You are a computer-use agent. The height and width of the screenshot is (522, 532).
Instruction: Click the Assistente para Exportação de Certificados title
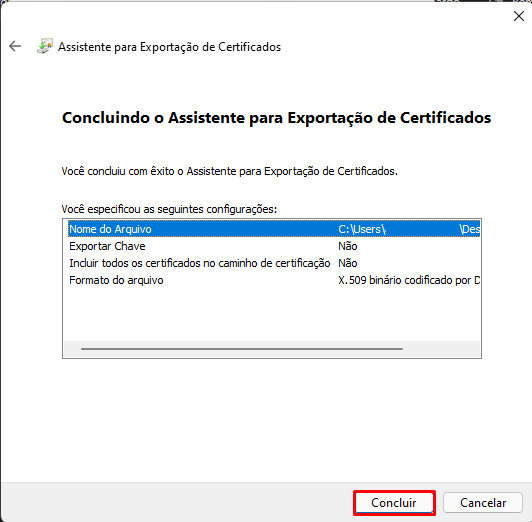click(x=169, y=47)
